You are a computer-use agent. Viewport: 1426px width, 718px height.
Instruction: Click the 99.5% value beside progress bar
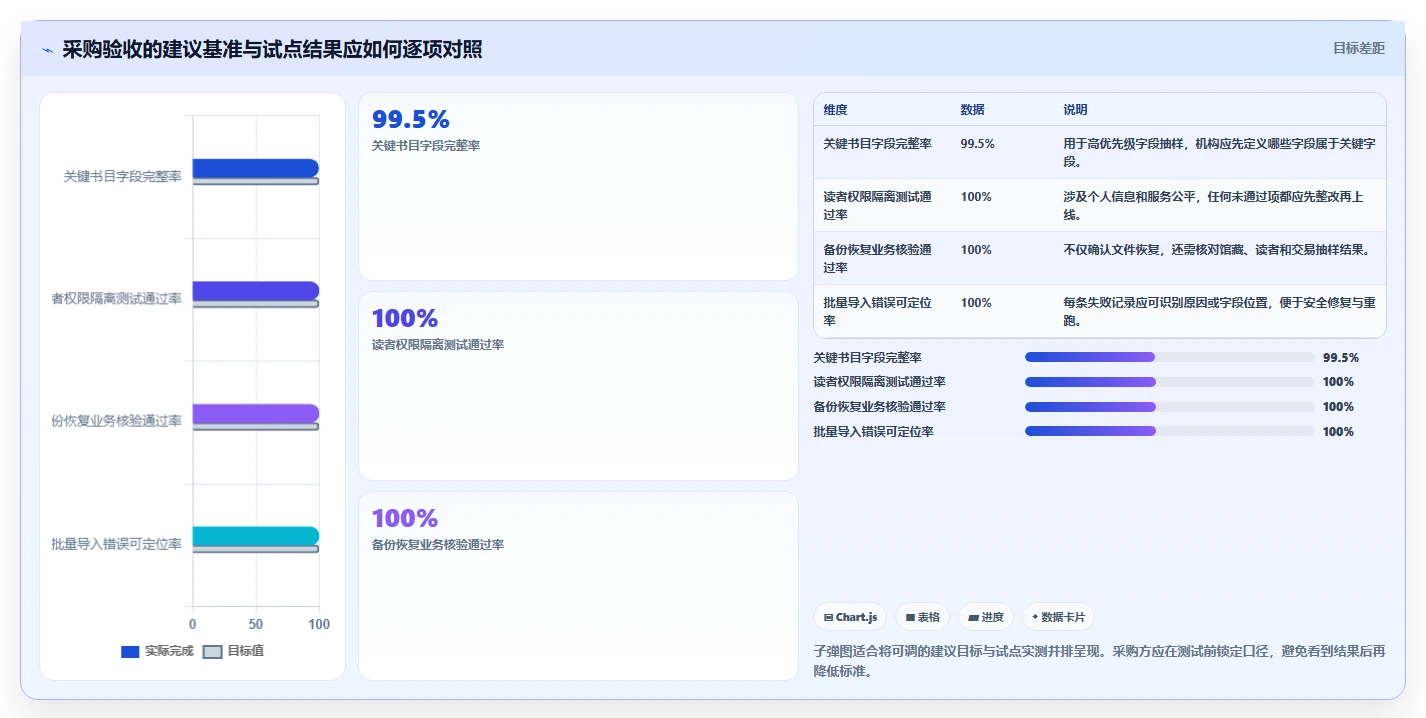(1340, 357)
